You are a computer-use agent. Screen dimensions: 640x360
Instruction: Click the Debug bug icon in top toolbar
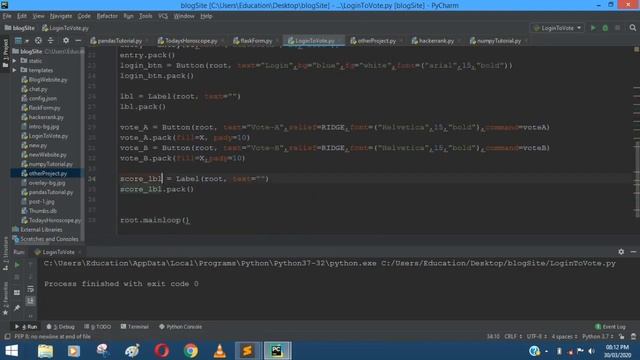(x=605, y=28)
